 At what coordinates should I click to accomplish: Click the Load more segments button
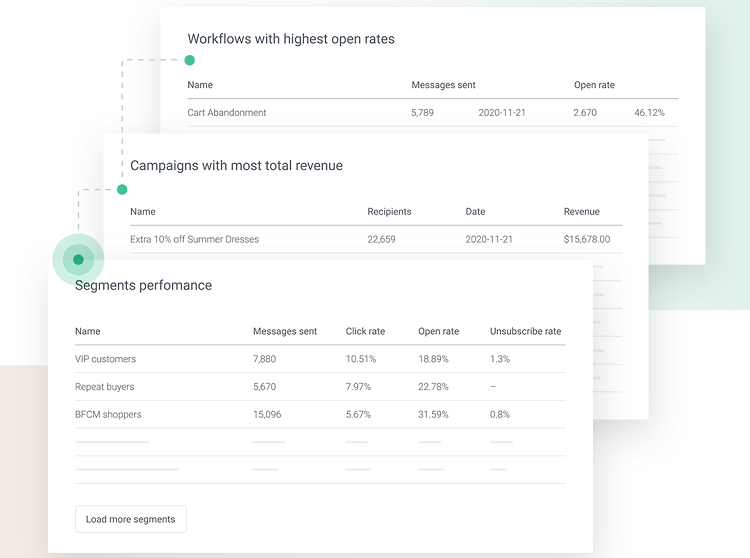click(x=131, y=519)
